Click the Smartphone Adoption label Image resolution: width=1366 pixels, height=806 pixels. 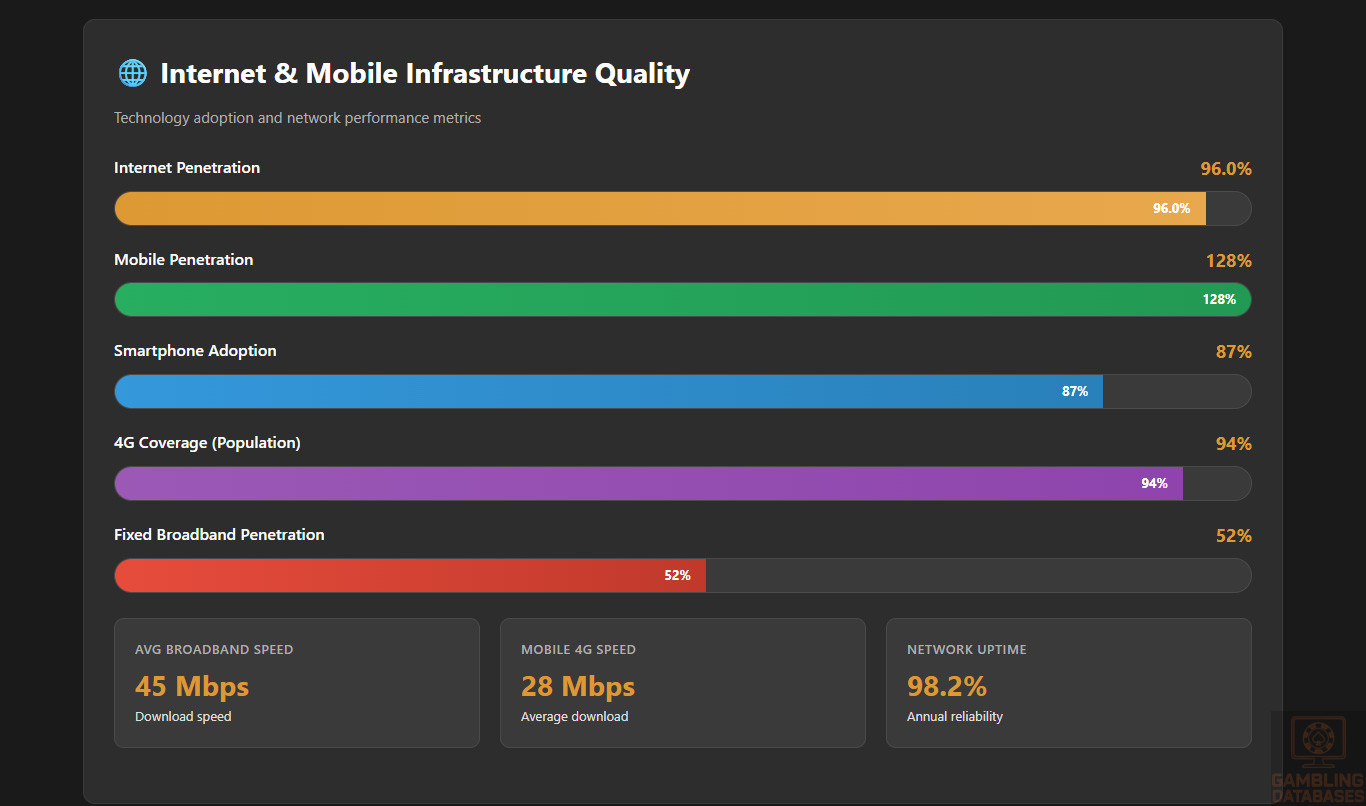[195, 351]
